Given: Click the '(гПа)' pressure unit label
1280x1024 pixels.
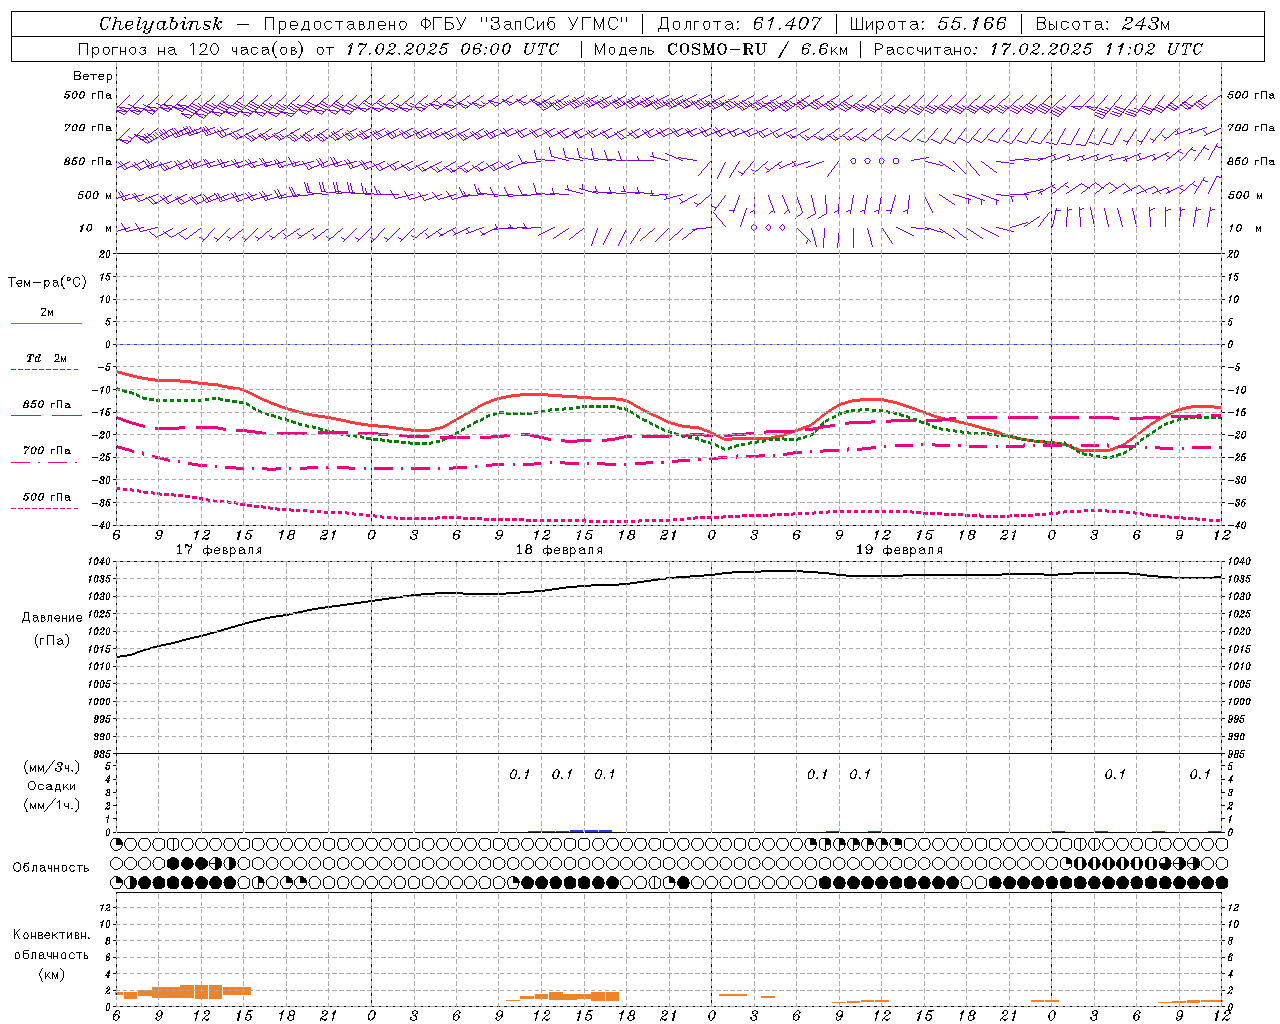Looking at the screenshot, I should 52,641.
